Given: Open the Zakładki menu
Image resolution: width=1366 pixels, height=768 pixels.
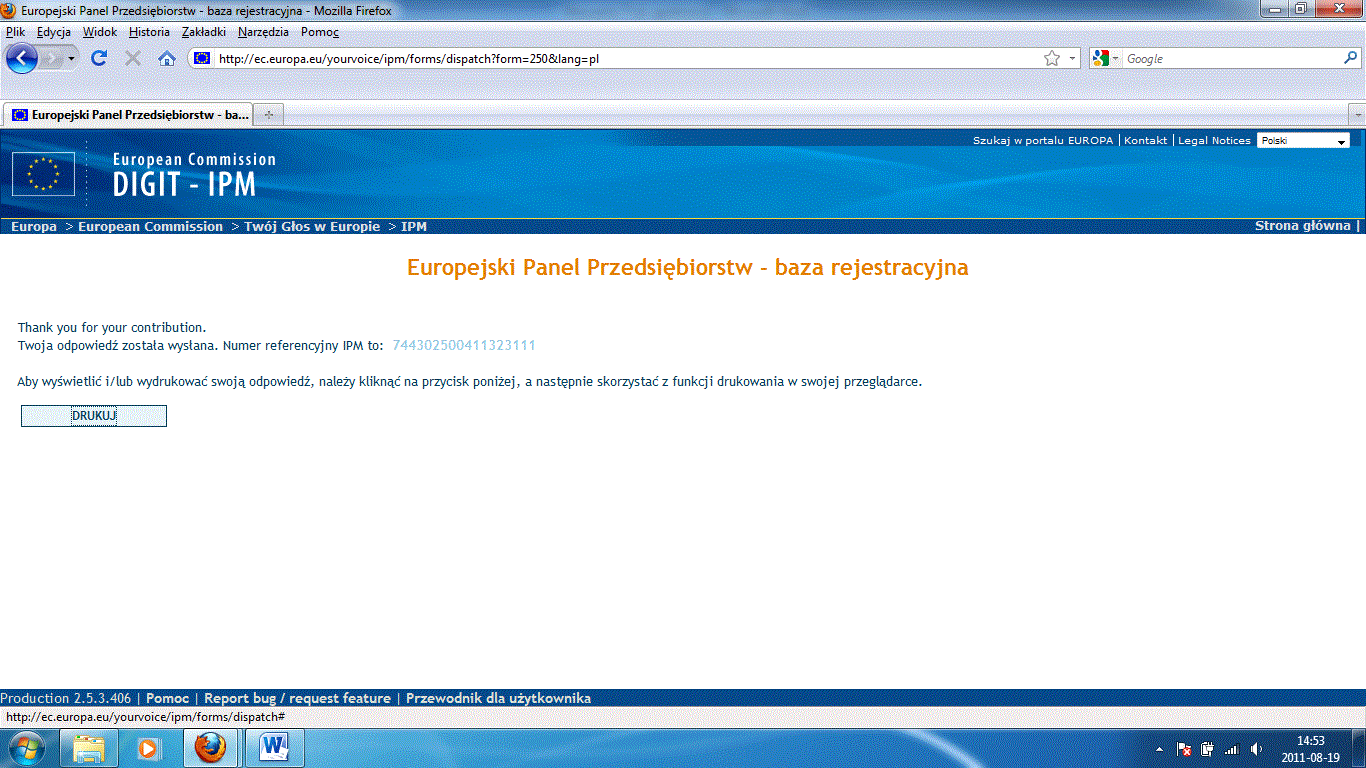Looking at the screenshot, I should (x=204, y=32).
